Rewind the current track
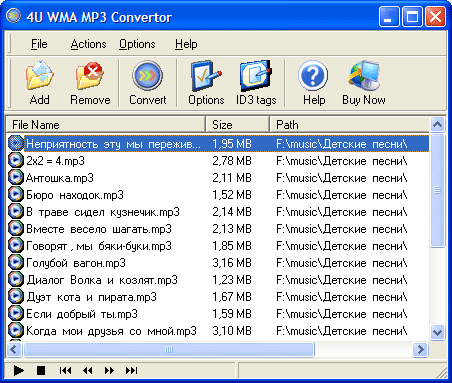452x383 pixels. (x=88, y=370)
